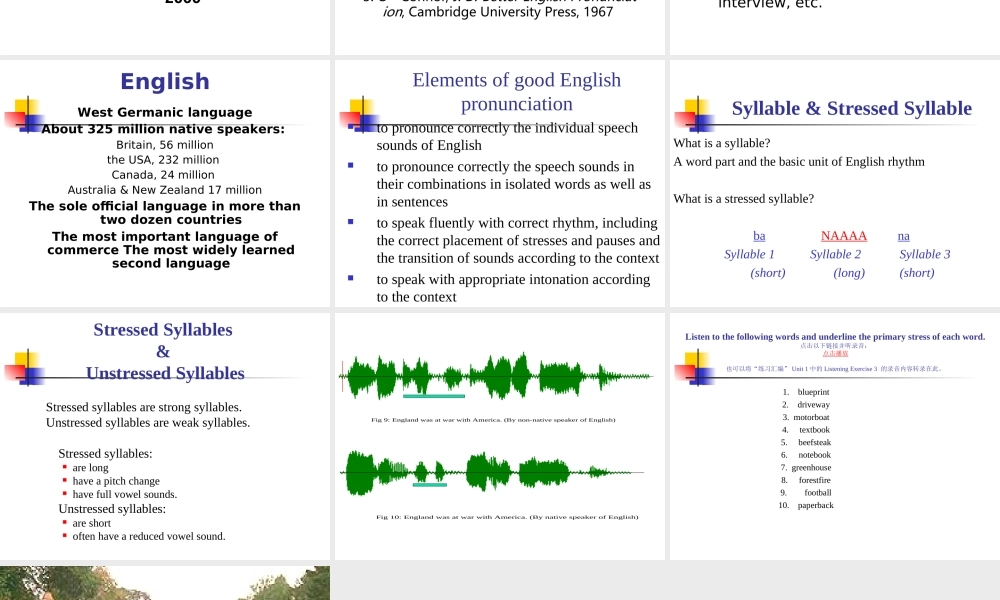1000x600 pixels.
Task: Click the 'have a pitch change' bullet
Action: (x=116, y=481)
